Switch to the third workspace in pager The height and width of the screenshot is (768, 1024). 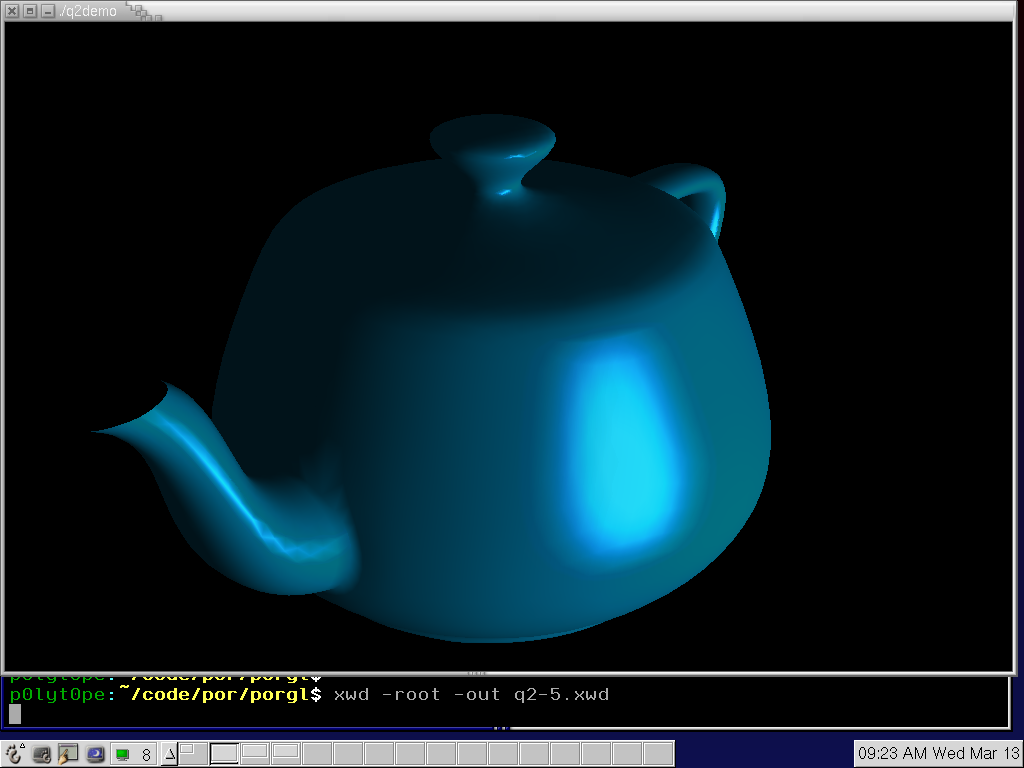286,753
